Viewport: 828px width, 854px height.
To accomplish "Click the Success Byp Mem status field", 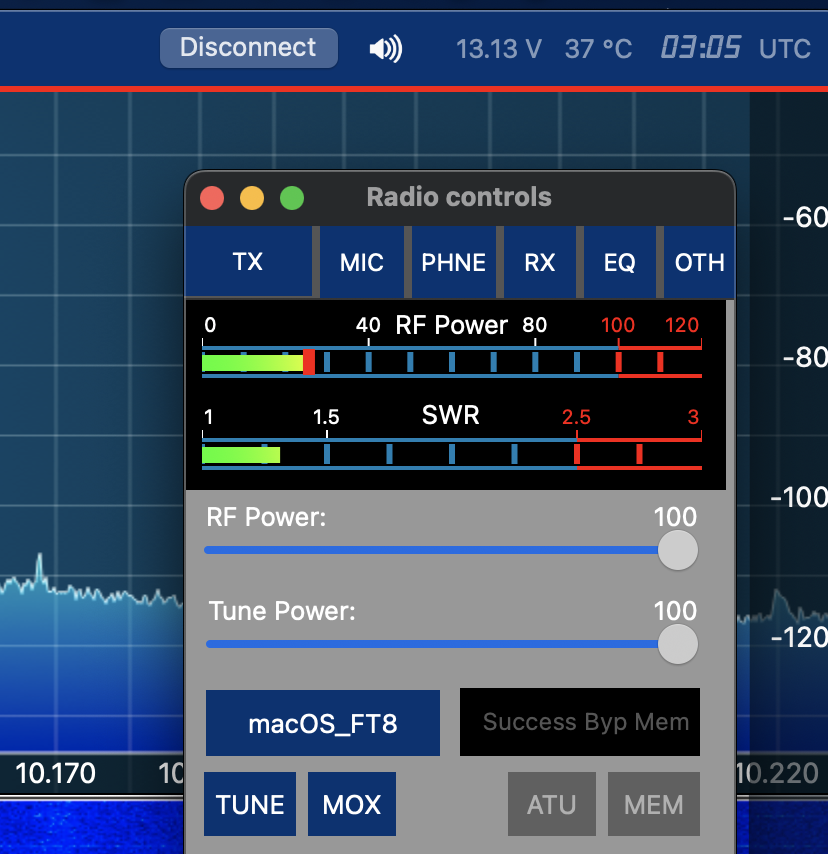I will point(580,722).
